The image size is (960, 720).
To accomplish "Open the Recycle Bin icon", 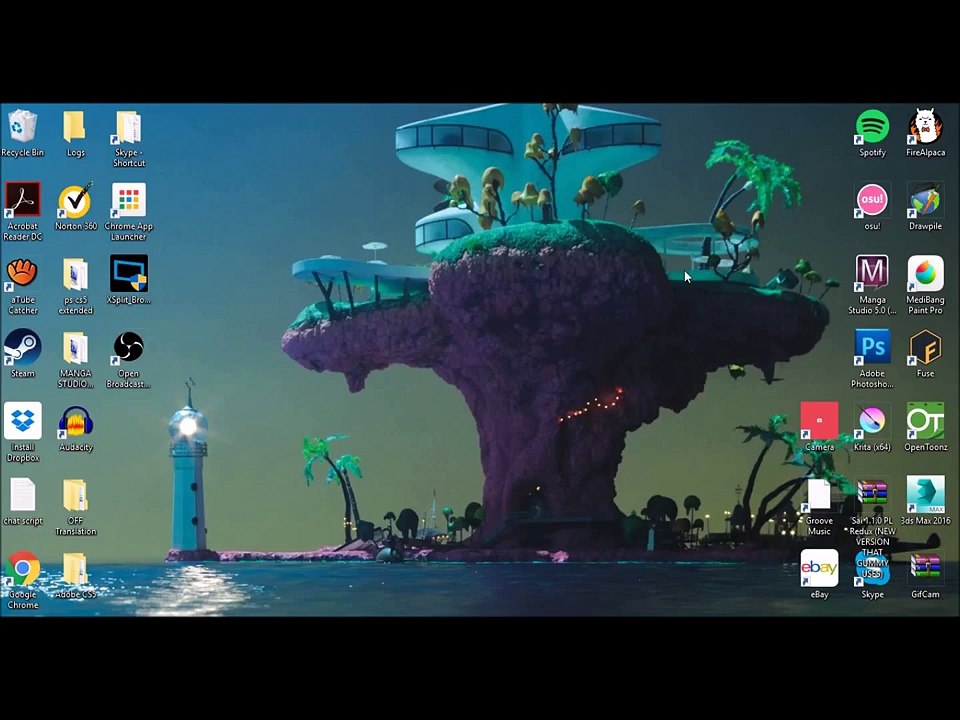I will tap(23, 126).
